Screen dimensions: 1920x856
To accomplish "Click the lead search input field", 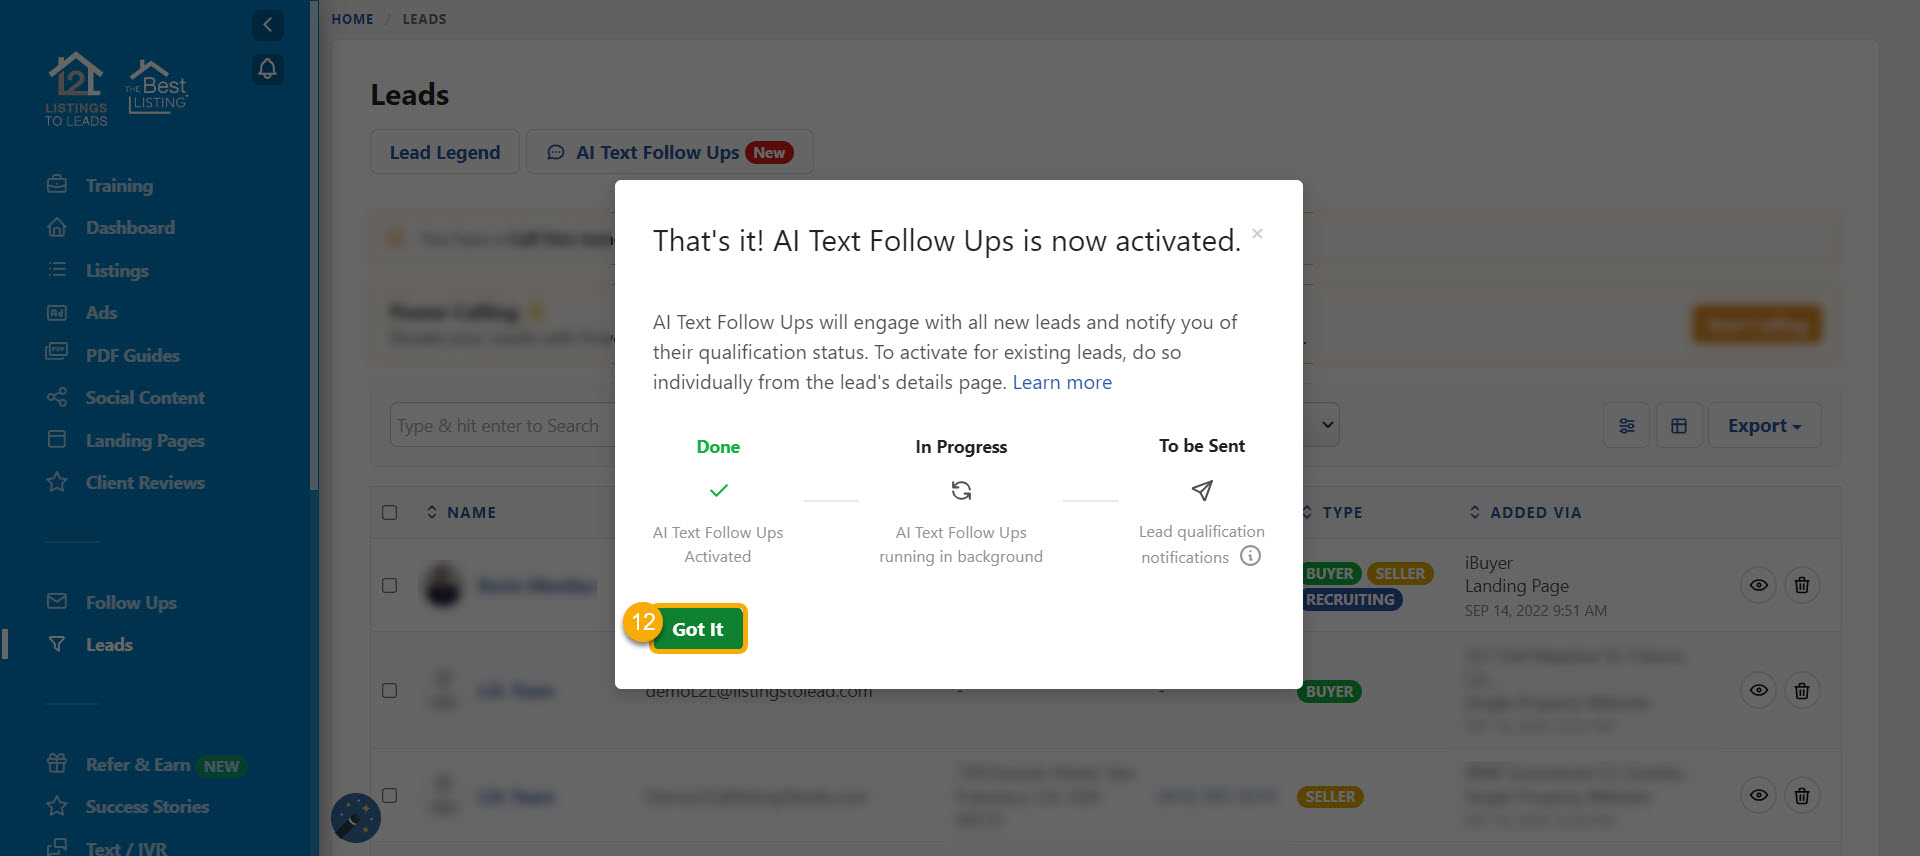I will pos(500,426).
